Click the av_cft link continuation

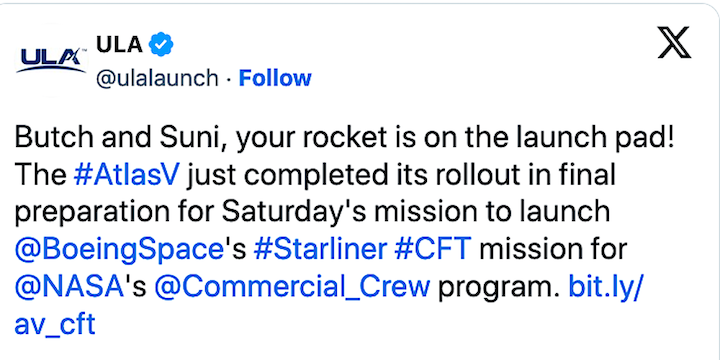pyautogui.click(x=55, y=324)
